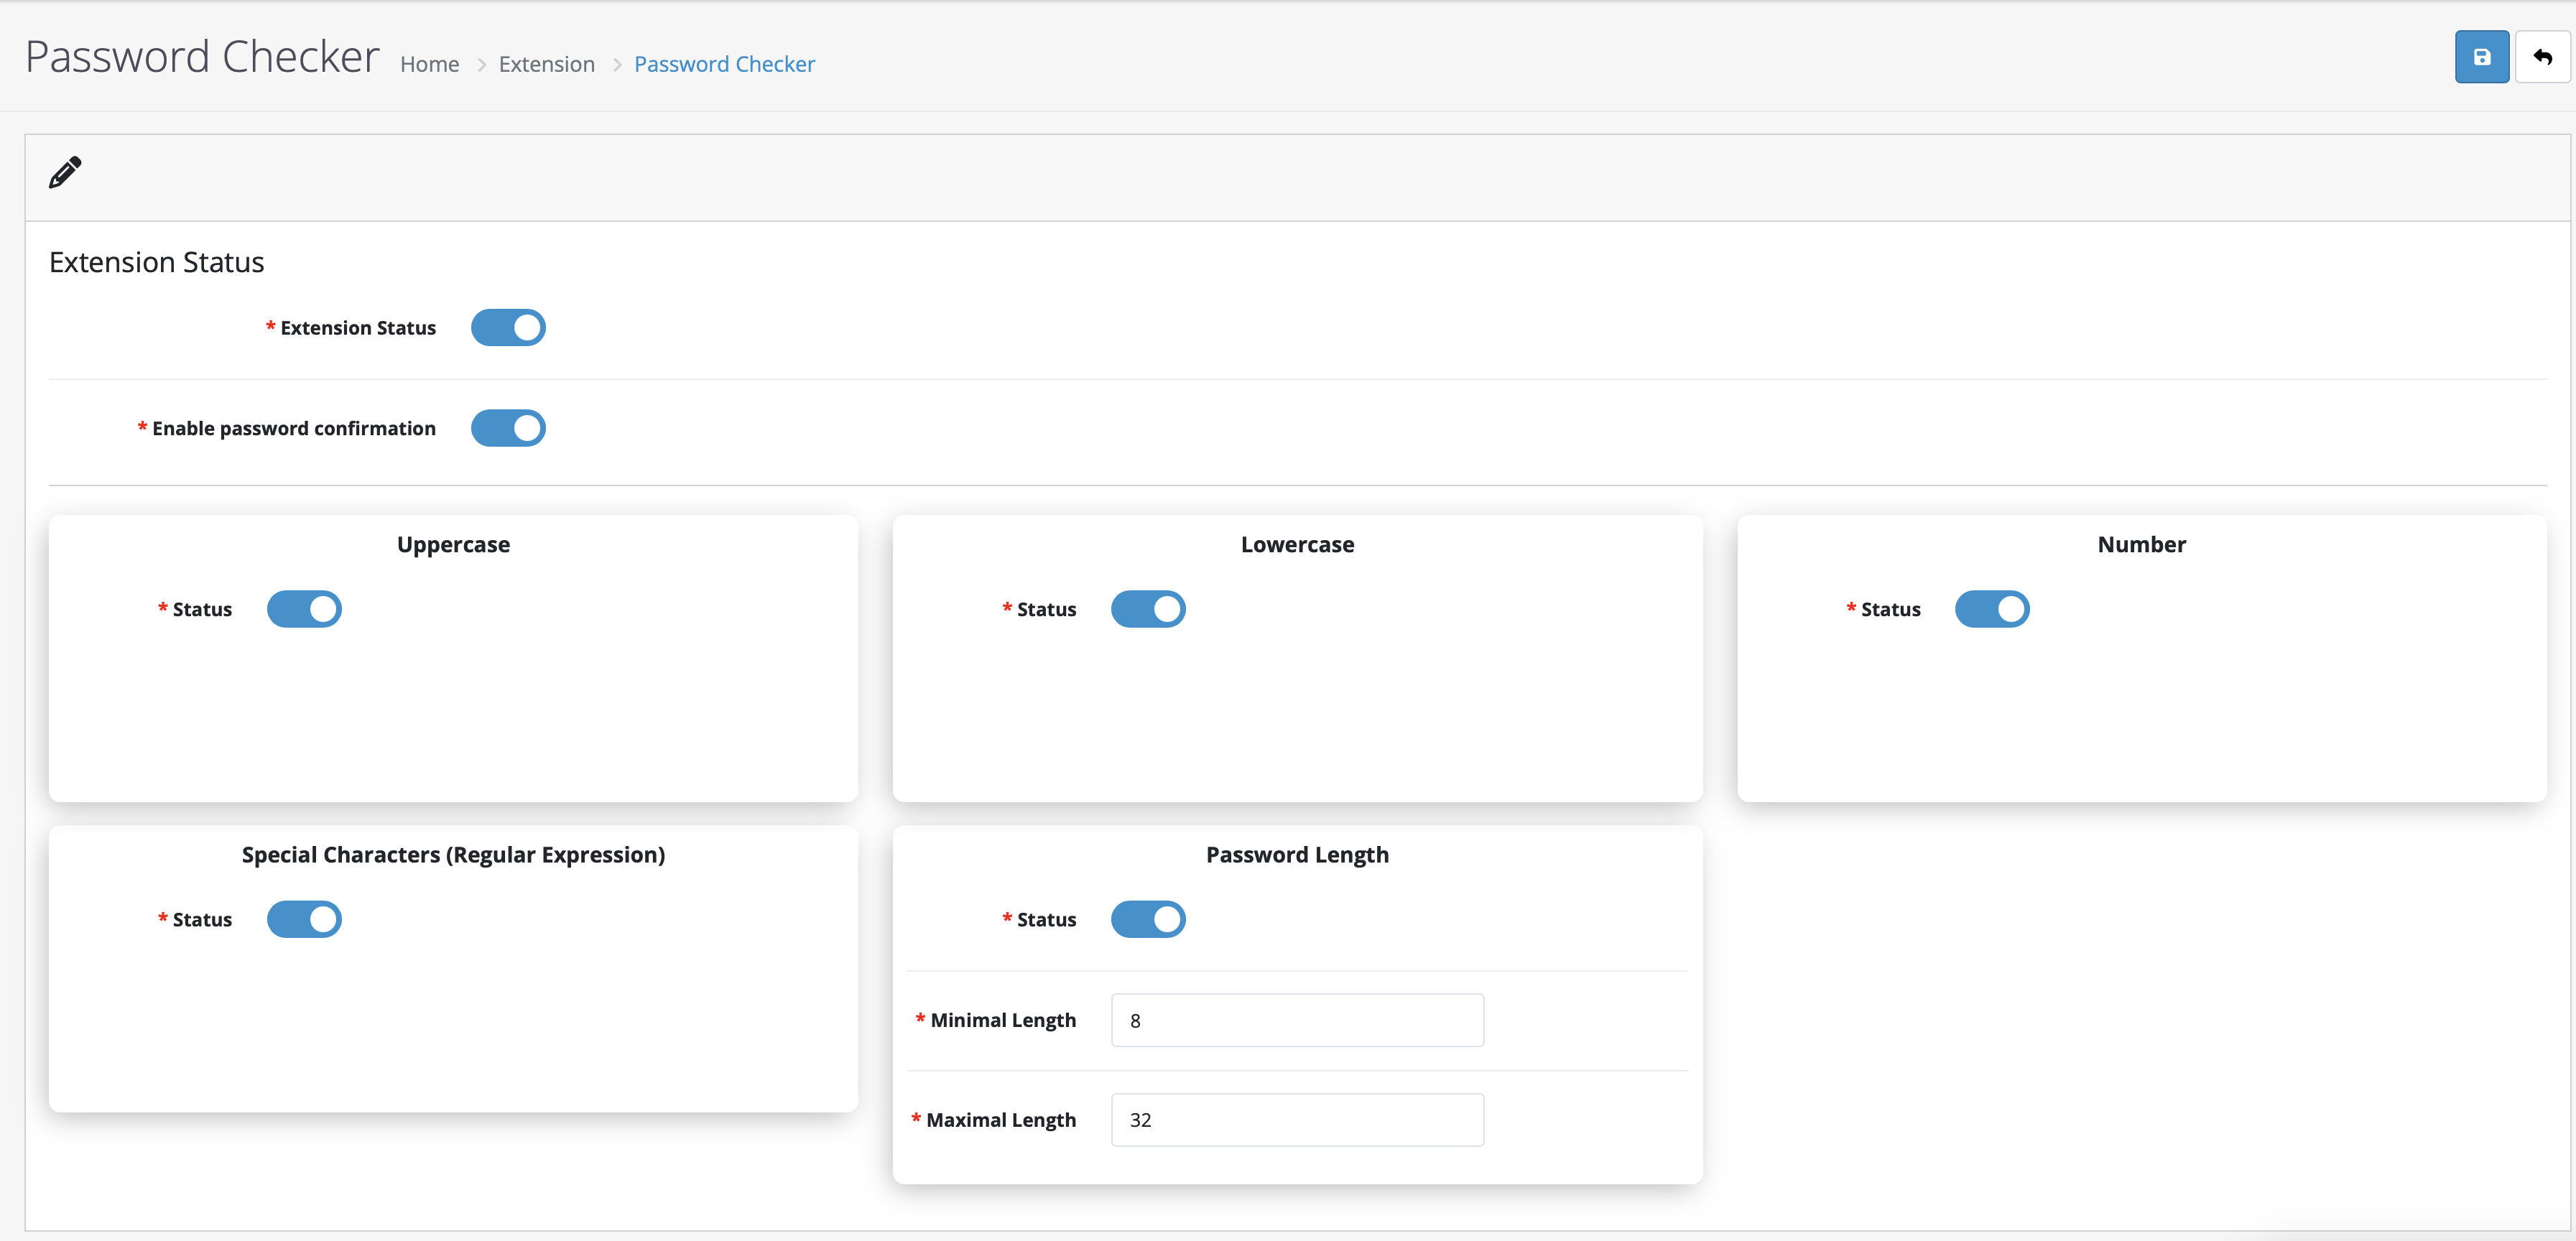
Task: Go to the Extension breadcrumb link
Action: click(x=546, y=64)
